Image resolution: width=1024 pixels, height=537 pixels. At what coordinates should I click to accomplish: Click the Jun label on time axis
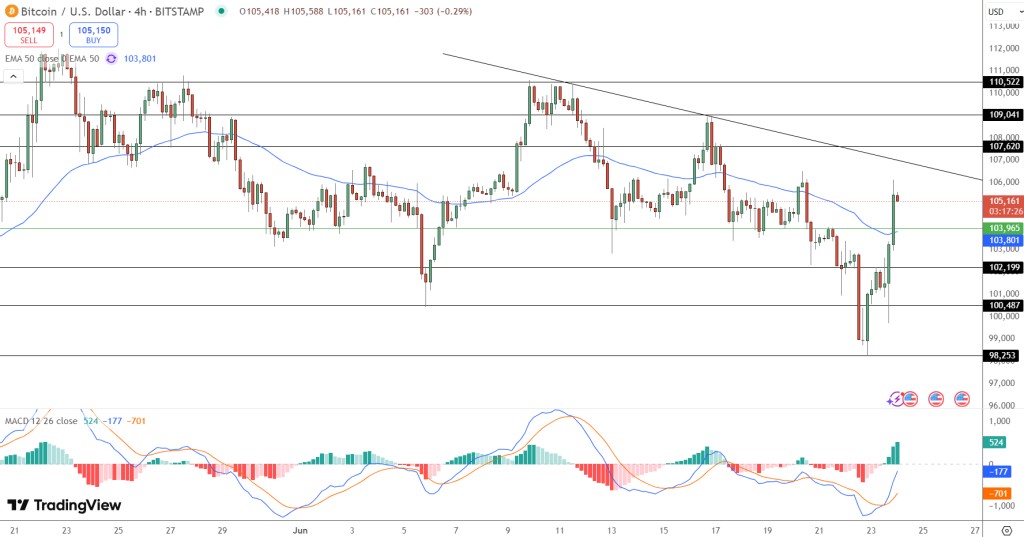pos(300,530)
